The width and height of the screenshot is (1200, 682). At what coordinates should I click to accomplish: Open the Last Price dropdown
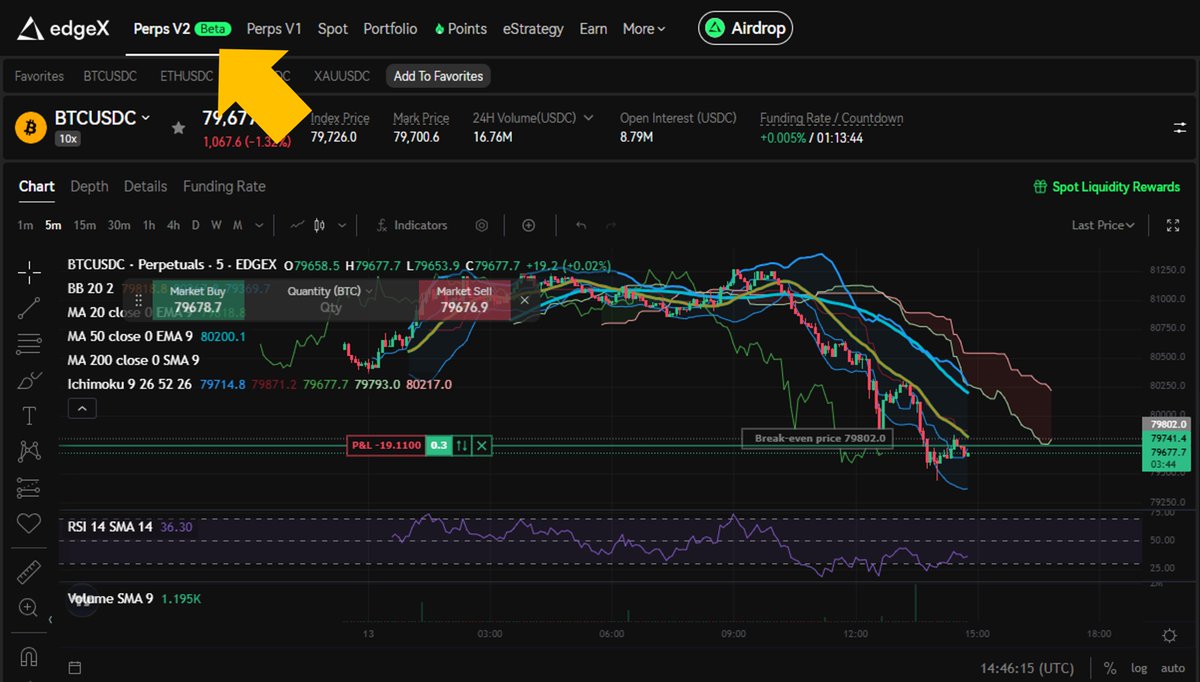click(x=1103, y=225)
